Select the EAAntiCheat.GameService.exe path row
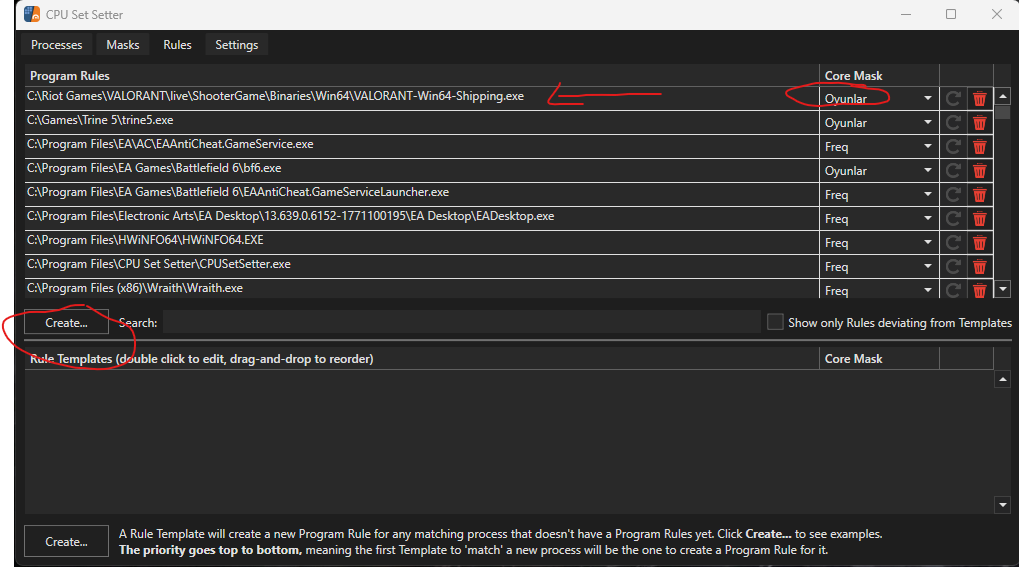This screenshot has height=567, width=1019. (422, 146)
